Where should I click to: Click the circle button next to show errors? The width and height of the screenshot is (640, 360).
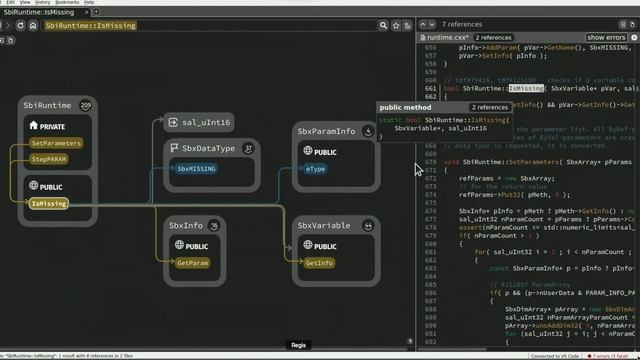pos(634,38)
